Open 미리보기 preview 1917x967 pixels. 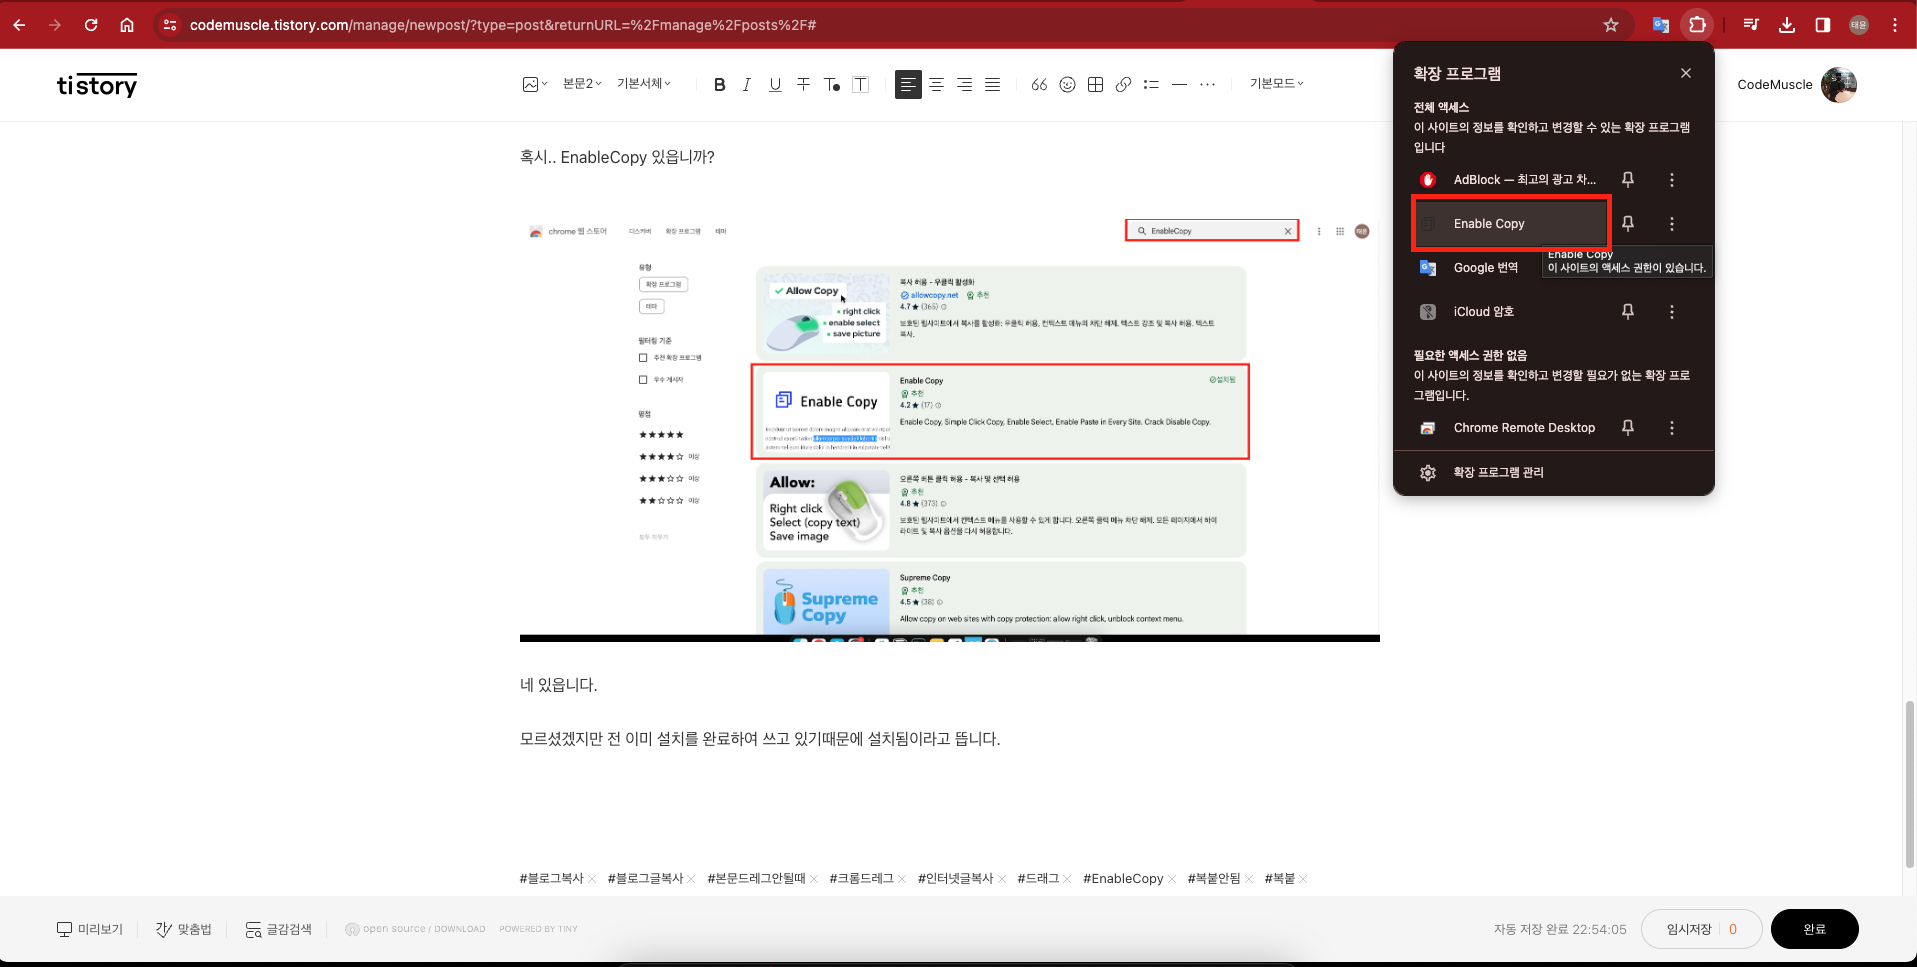click(x=90, y=929)
